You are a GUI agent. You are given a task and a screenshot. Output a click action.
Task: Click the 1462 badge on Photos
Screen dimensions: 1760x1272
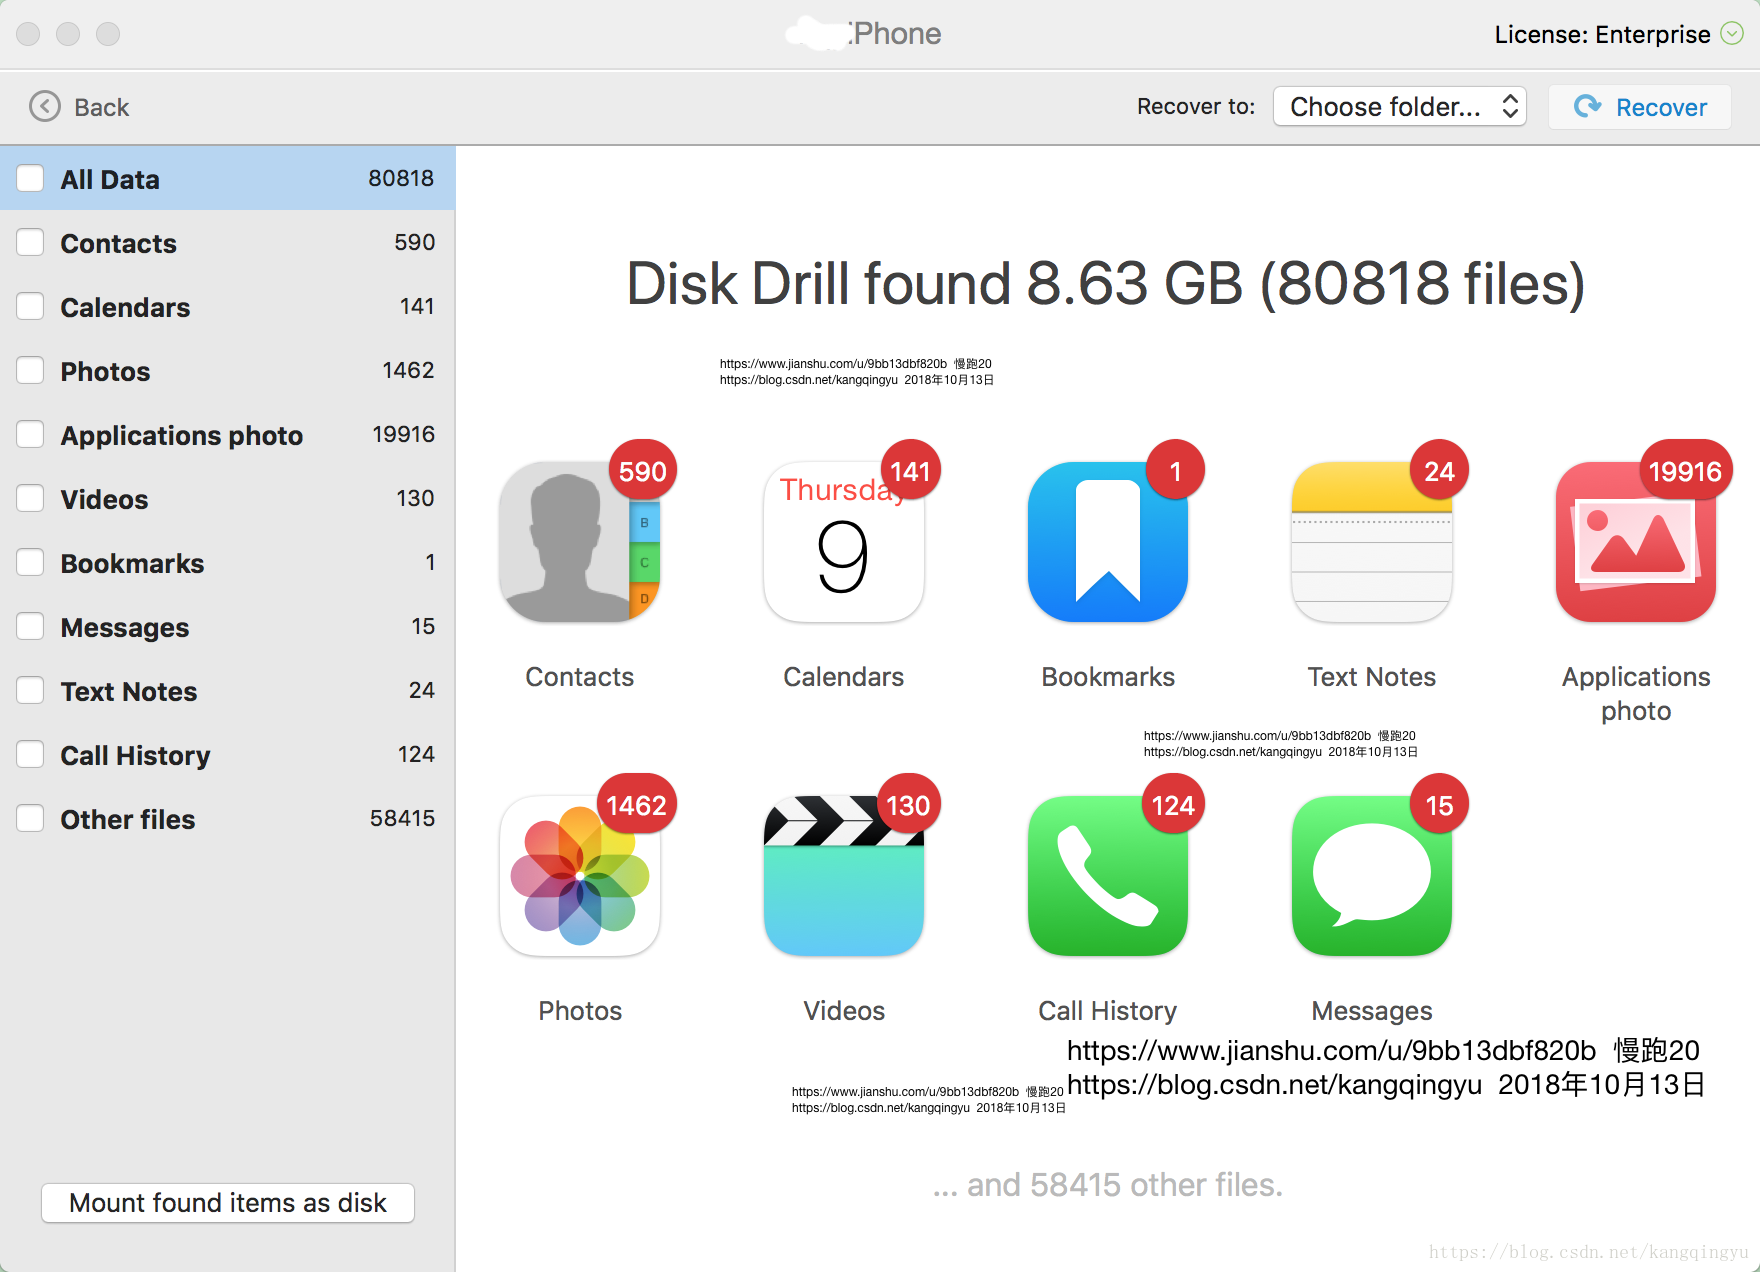(636, 805)
